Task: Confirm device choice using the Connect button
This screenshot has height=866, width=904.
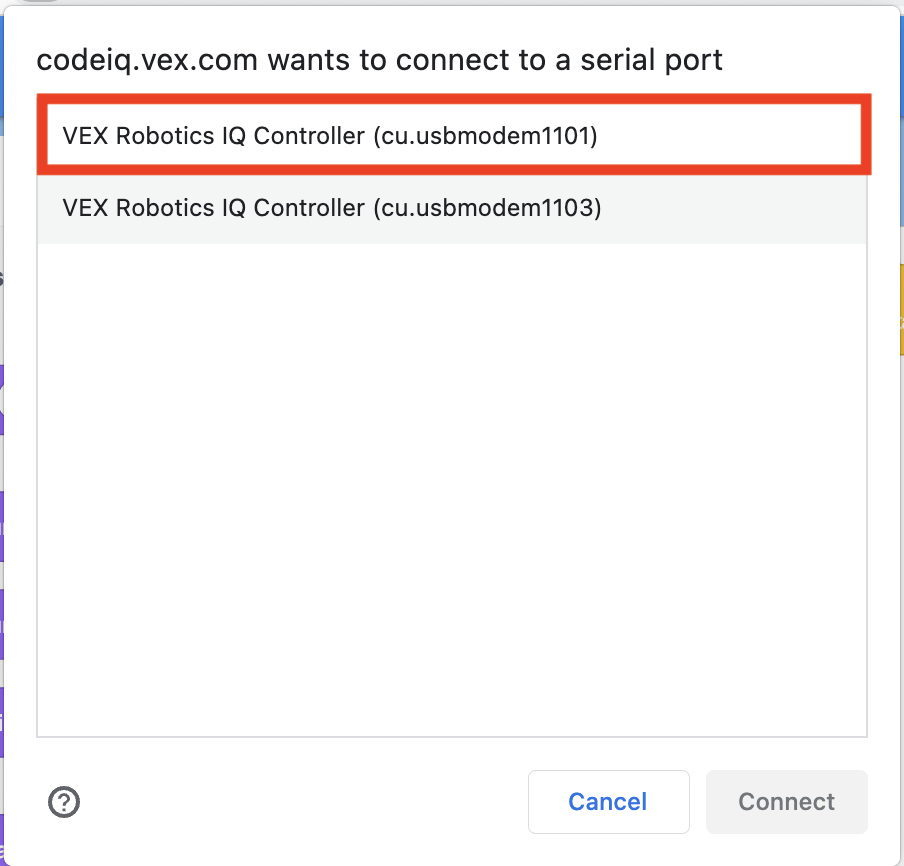Action: [786, 801]
